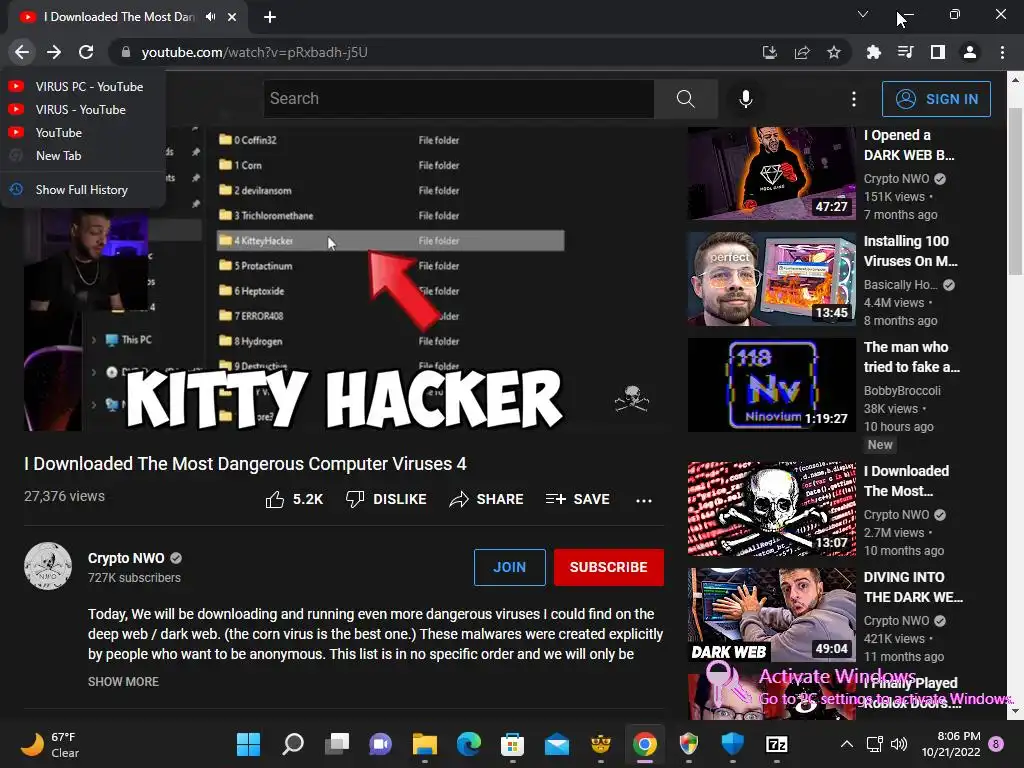Expand description with SHOW MORE
This screenshot has height=768, width=1024.
coord(123,681)
